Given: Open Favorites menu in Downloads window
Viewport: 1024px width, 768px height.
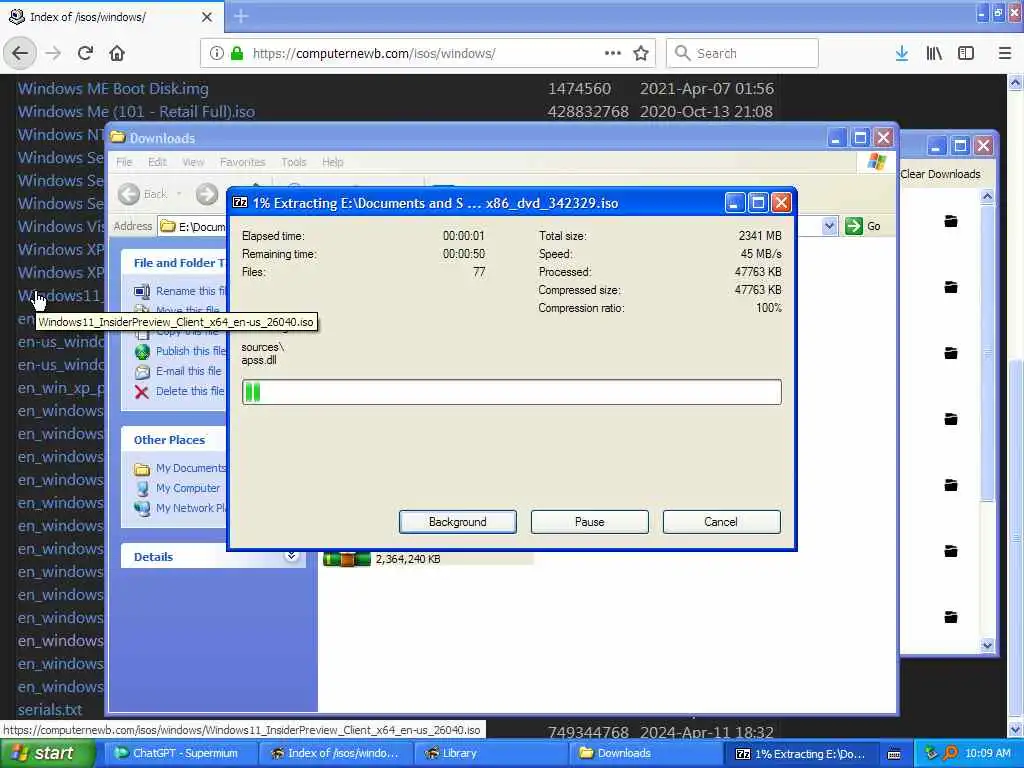Looking at the screenshot, I should 242,162.
